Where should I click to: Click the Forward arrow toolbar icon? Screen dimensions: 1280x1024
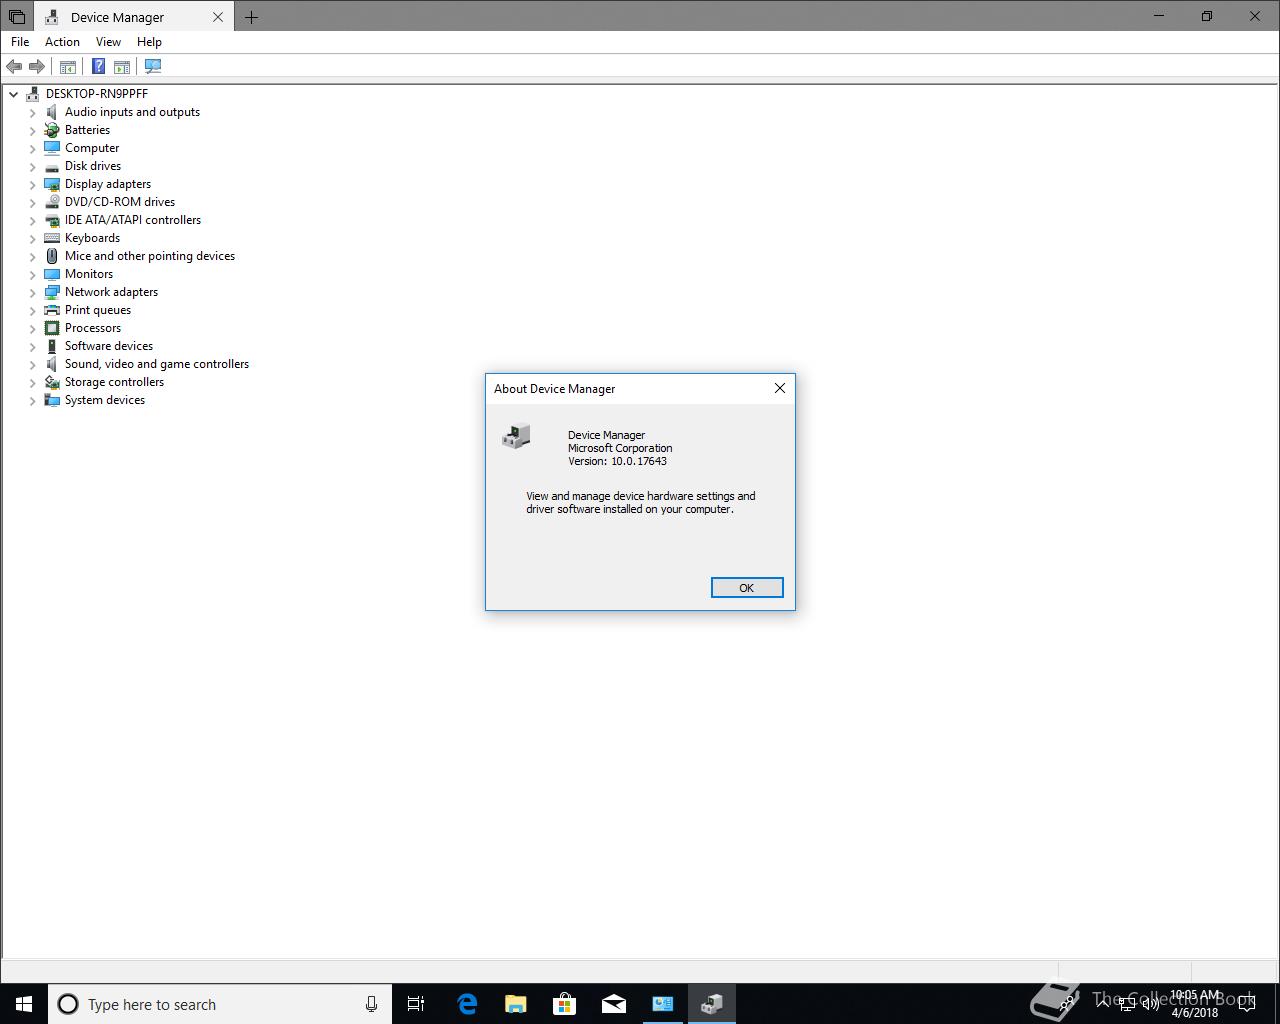point(37,66)
